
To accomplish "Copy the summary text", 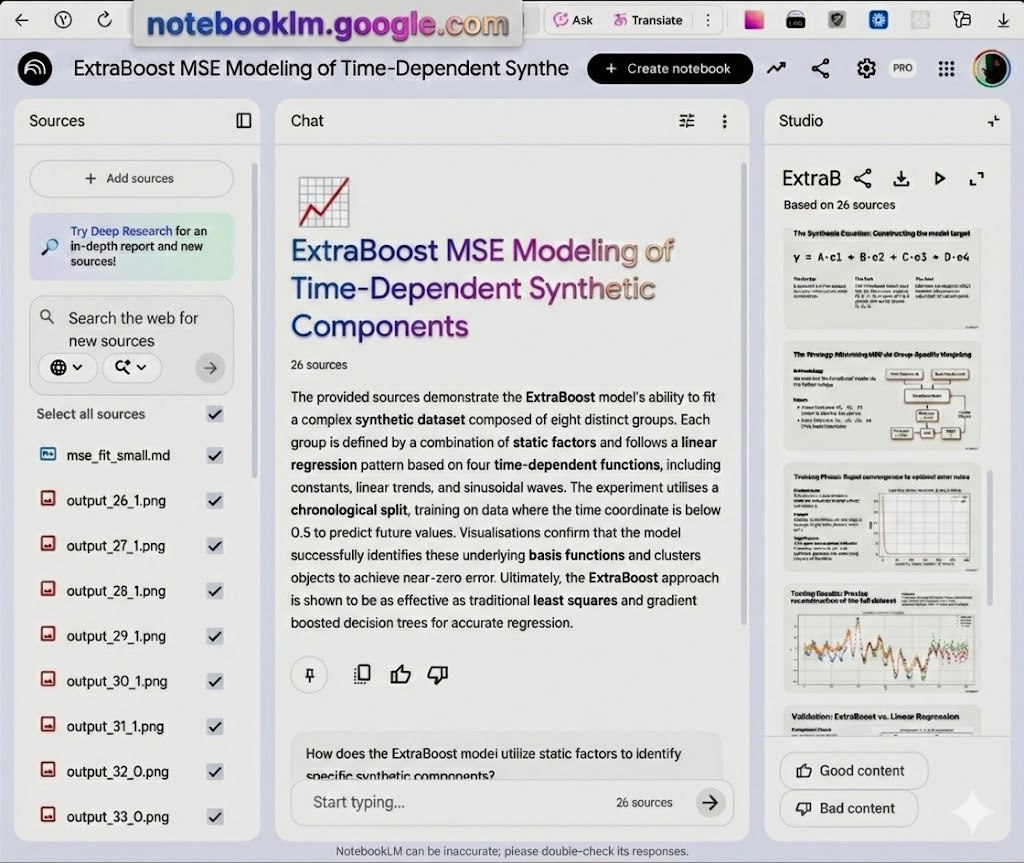I will tap(363, 675).
